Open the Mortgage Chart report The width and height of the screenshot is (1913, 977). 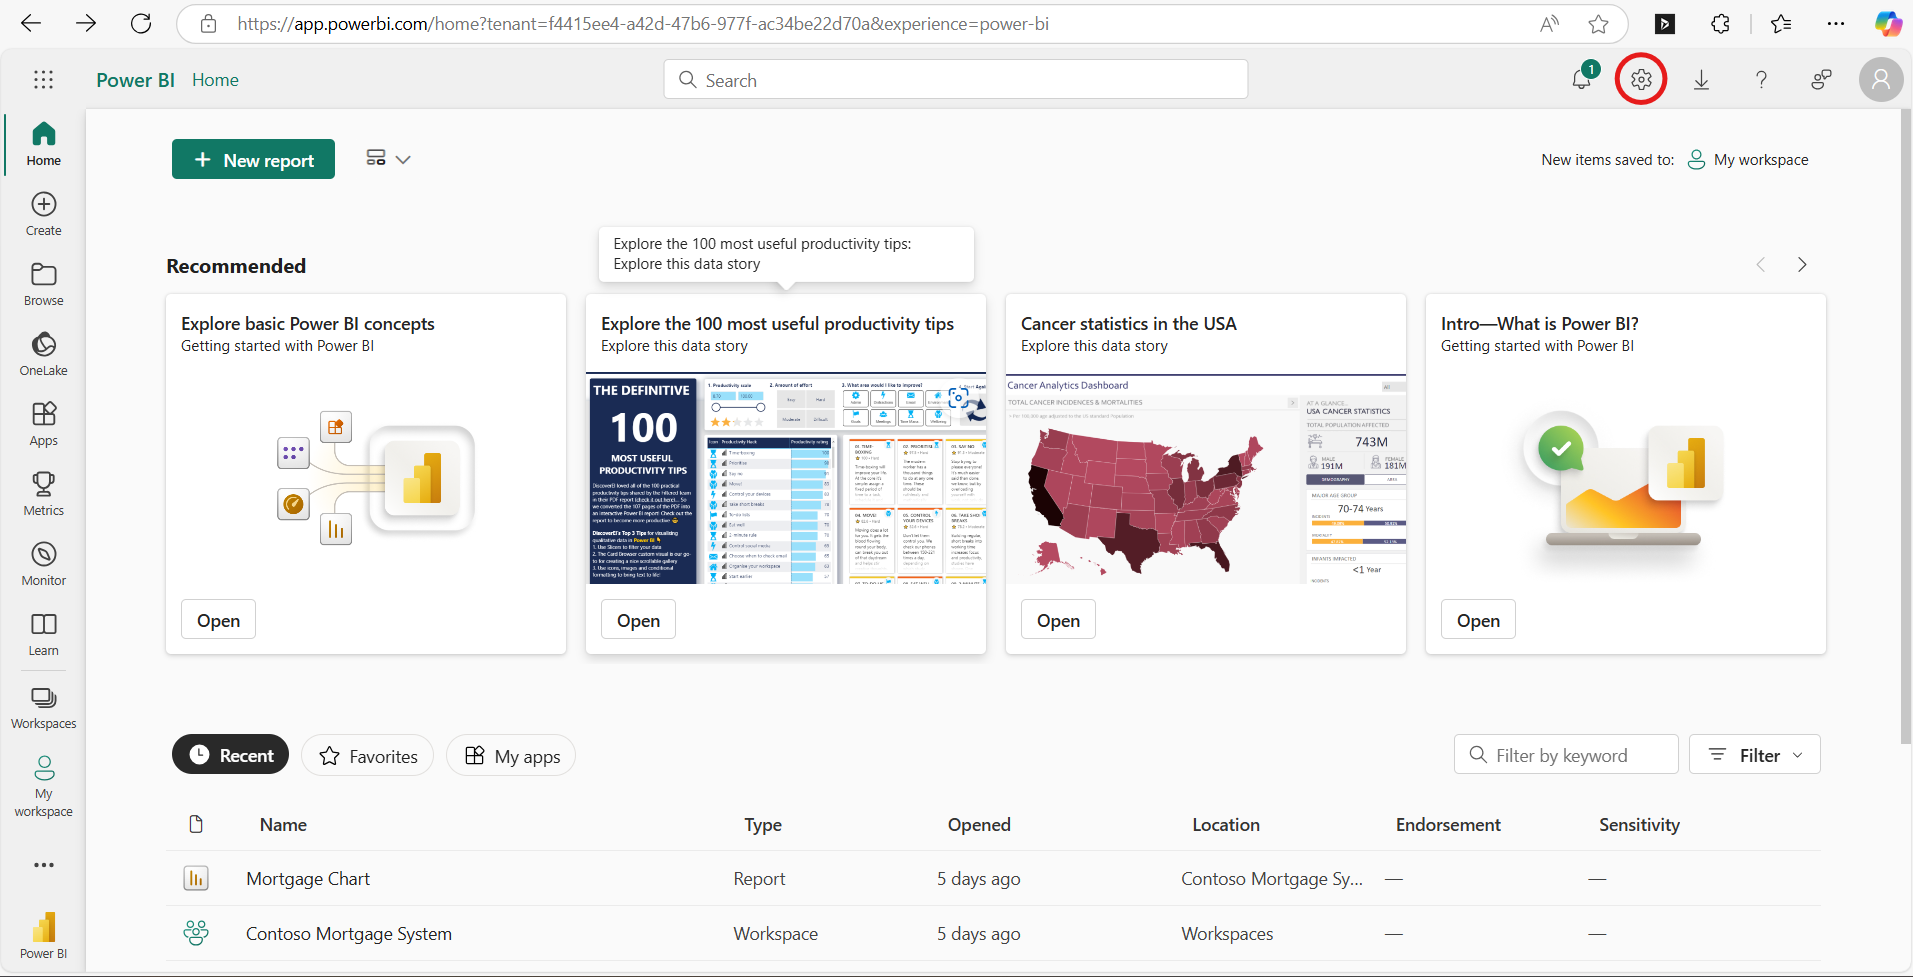pos(308,879)
